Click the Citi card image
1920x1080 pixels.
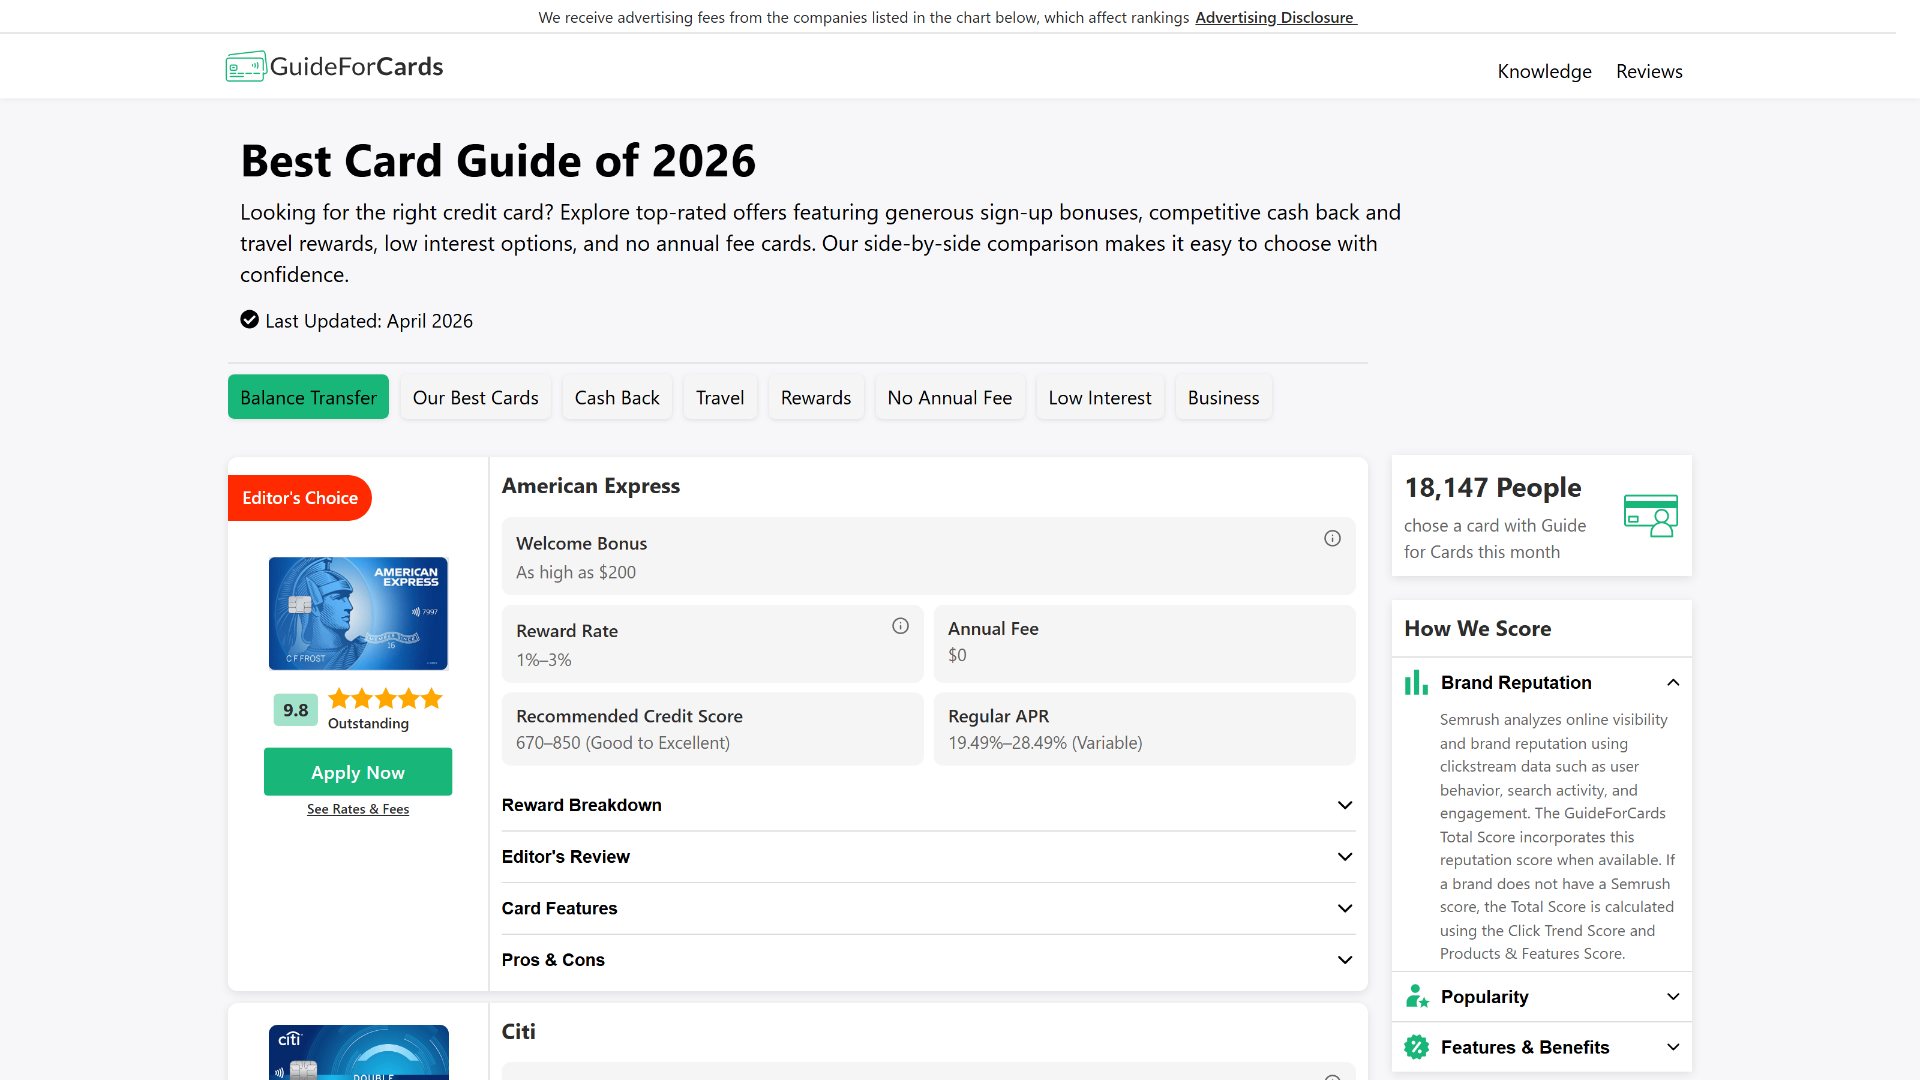point(358,1052)
